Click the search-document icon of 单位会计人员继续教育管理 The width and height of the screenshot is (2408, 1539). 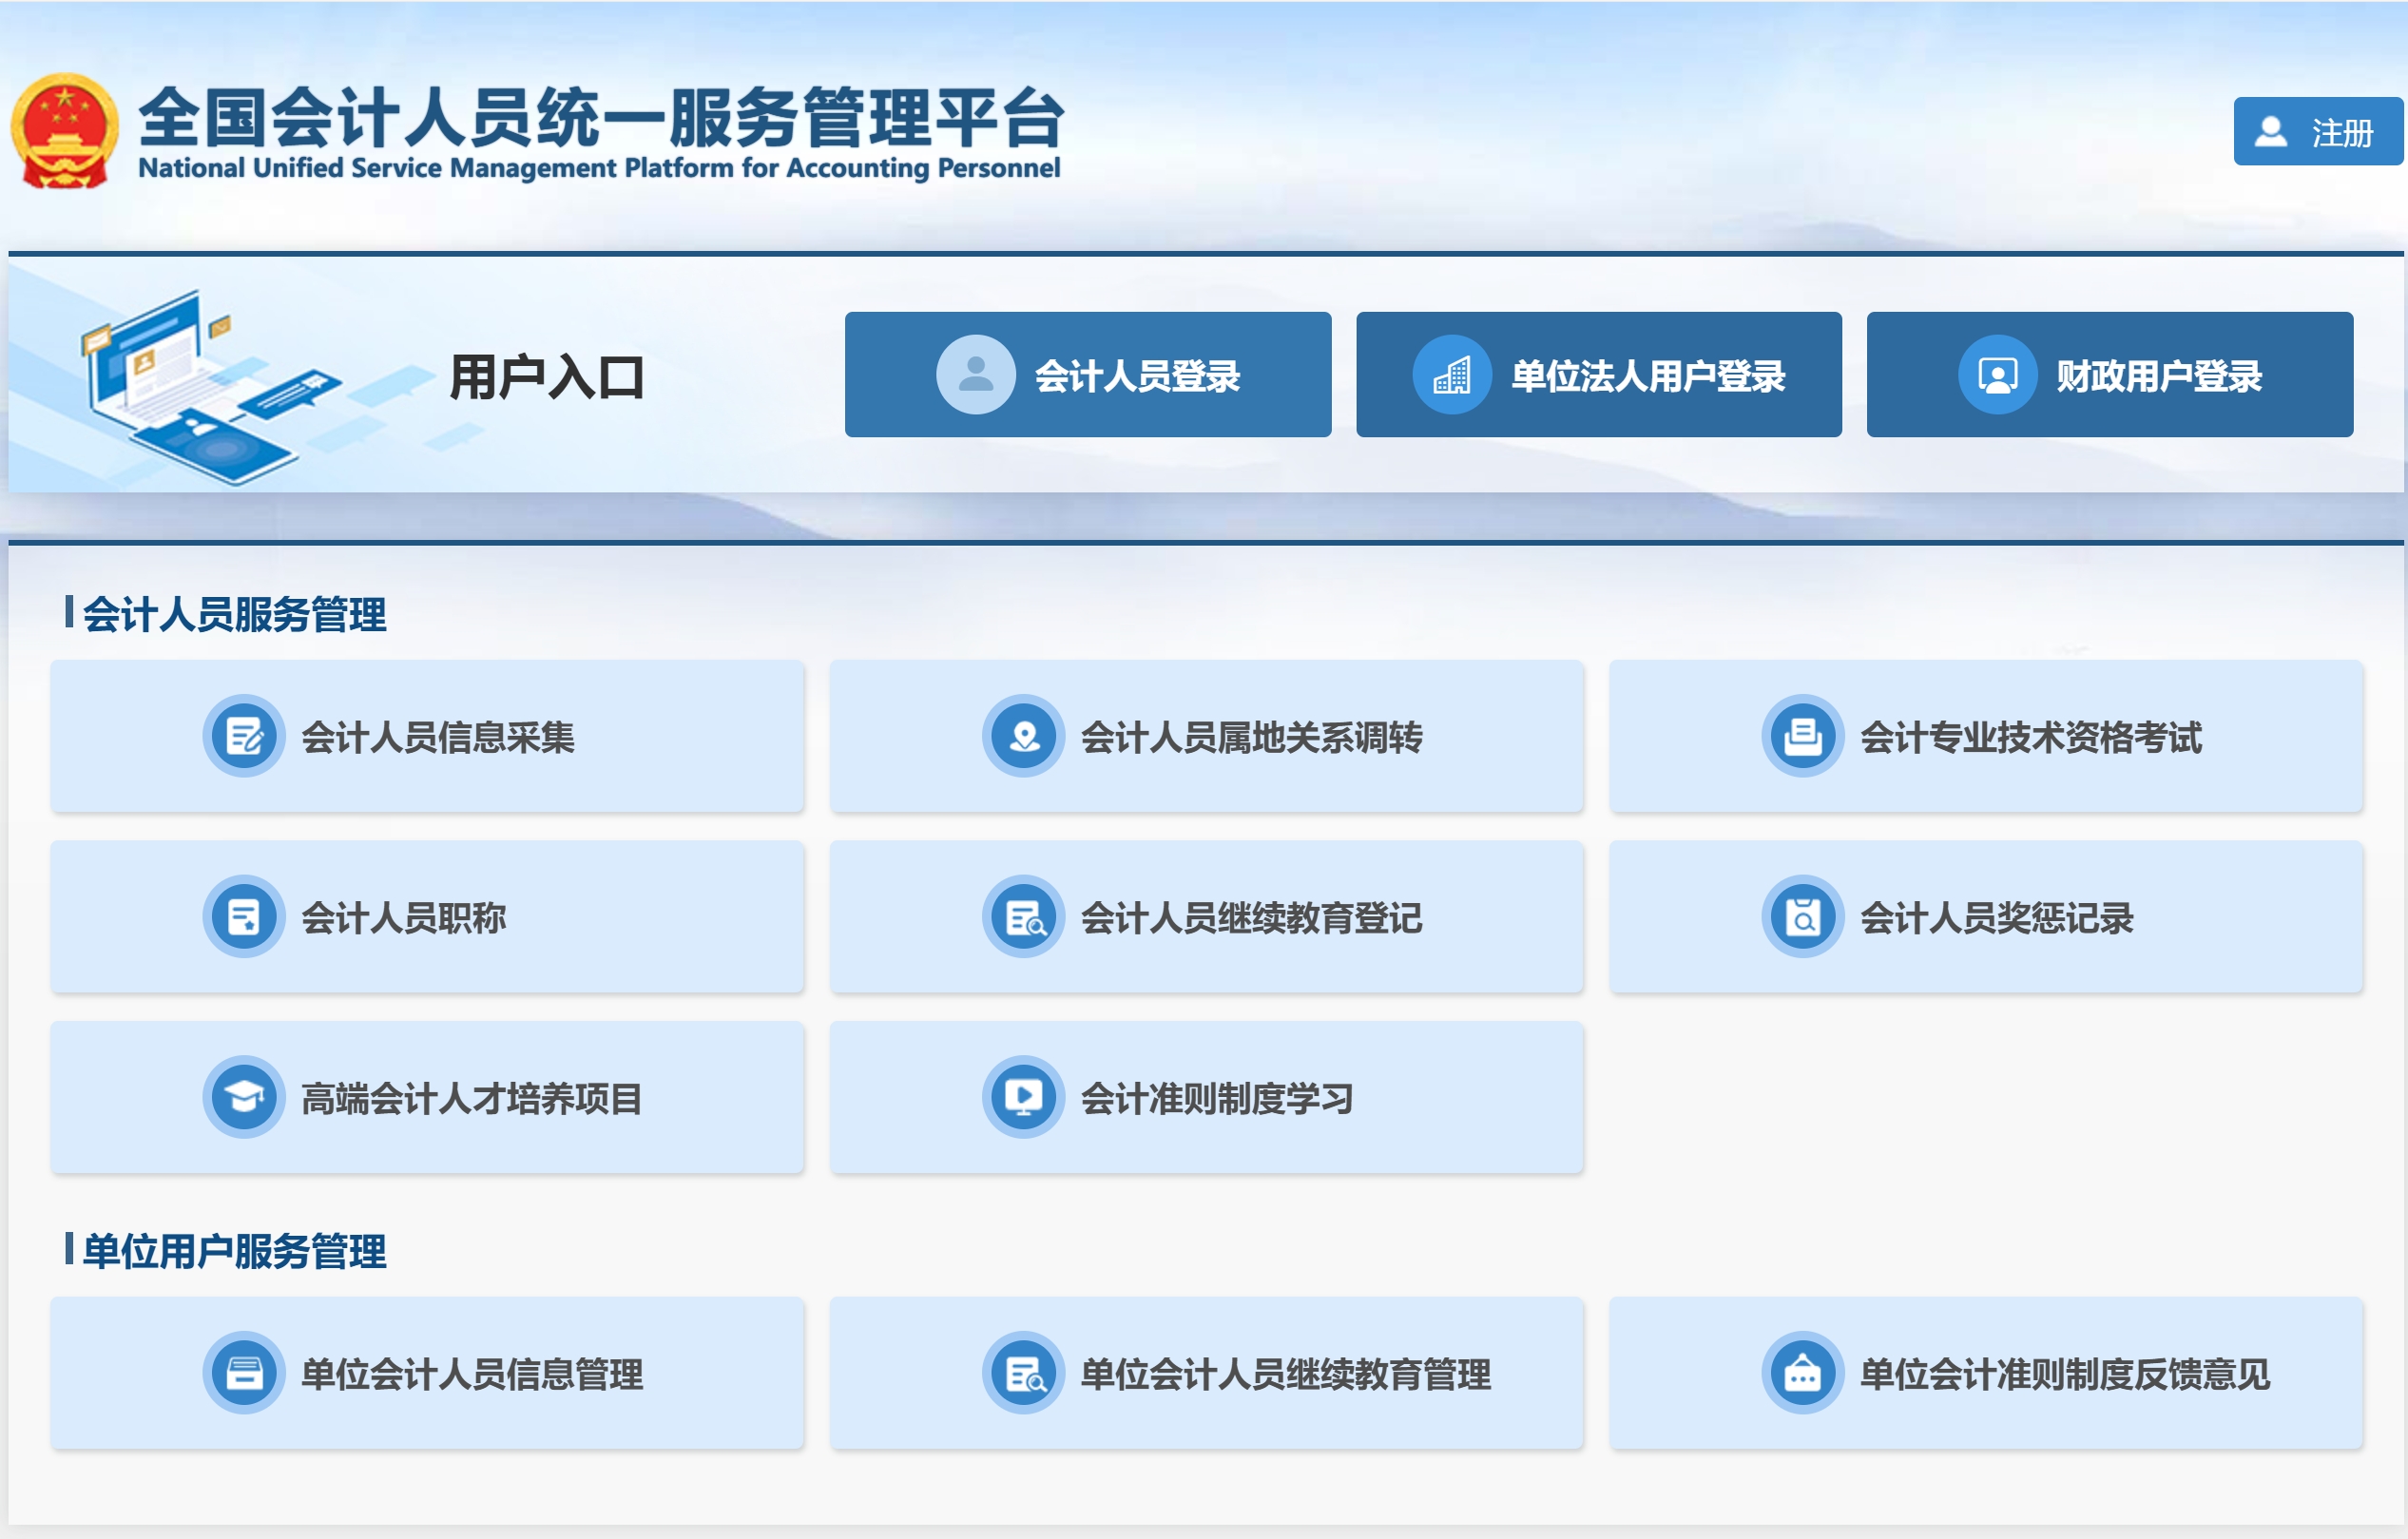pos(1023,1373)
